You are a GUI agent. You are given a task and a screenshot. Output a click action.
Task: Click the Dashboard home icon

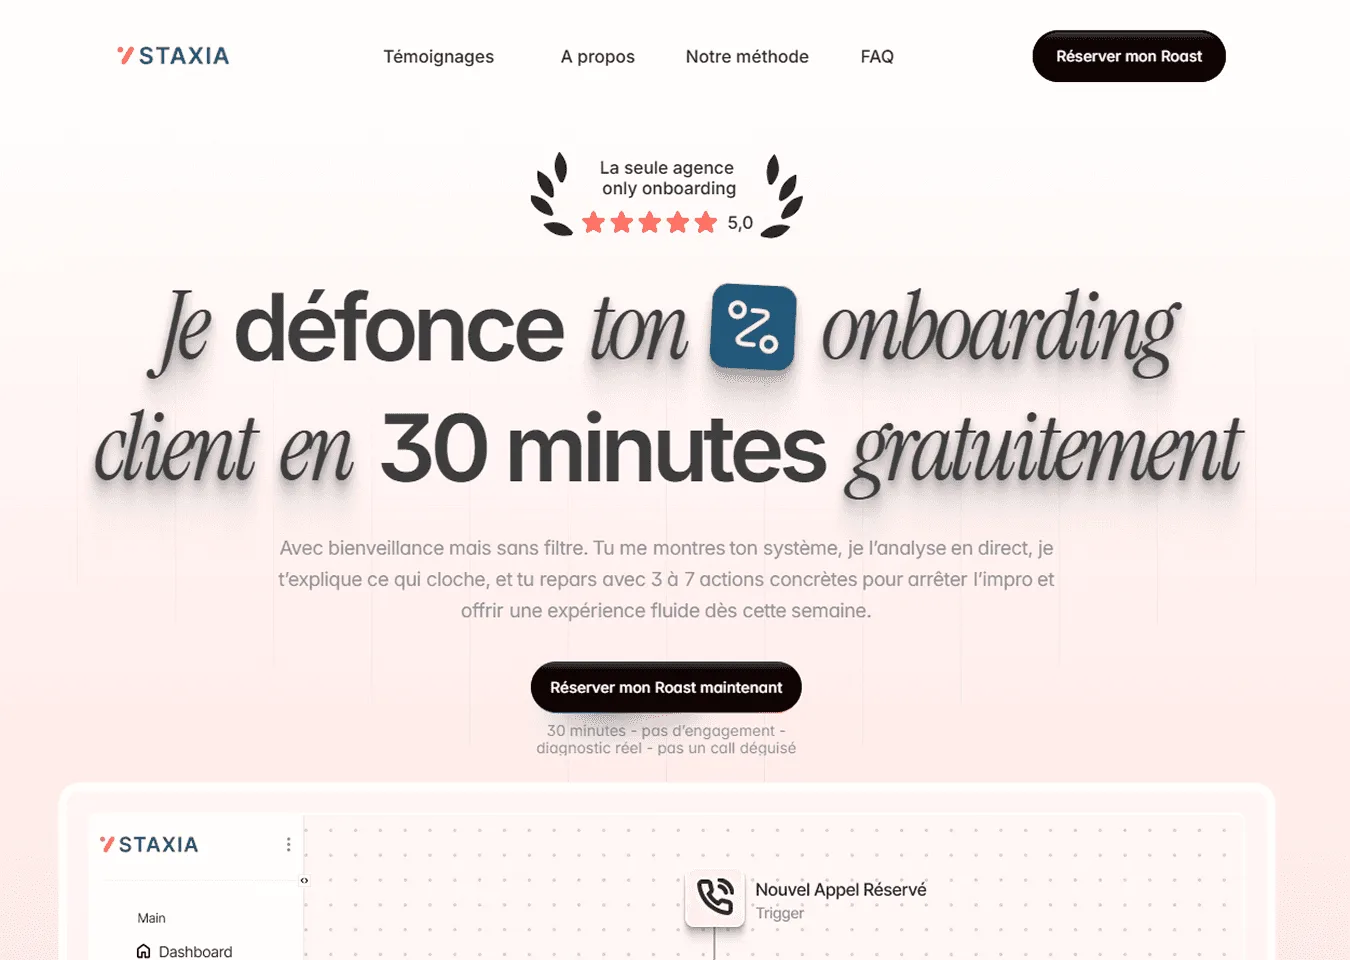144,951
